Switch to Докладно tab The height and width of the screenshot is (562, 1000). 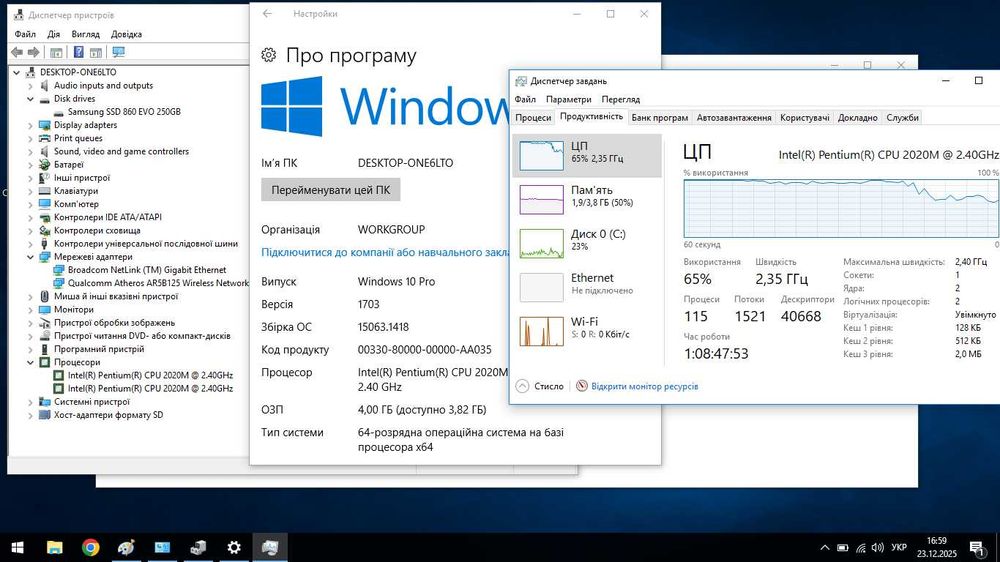point(857,117)
